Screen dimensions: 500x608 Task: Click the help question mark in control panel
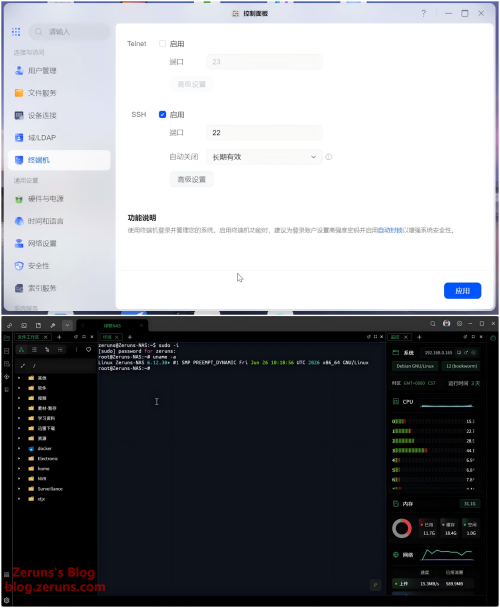(x=424, y=14)
